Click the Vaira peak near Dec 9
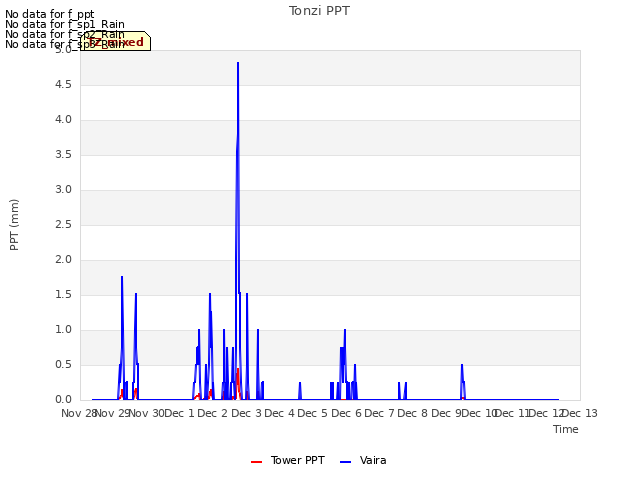This screenshot has height=480, width=640. (x=462, y=365)
